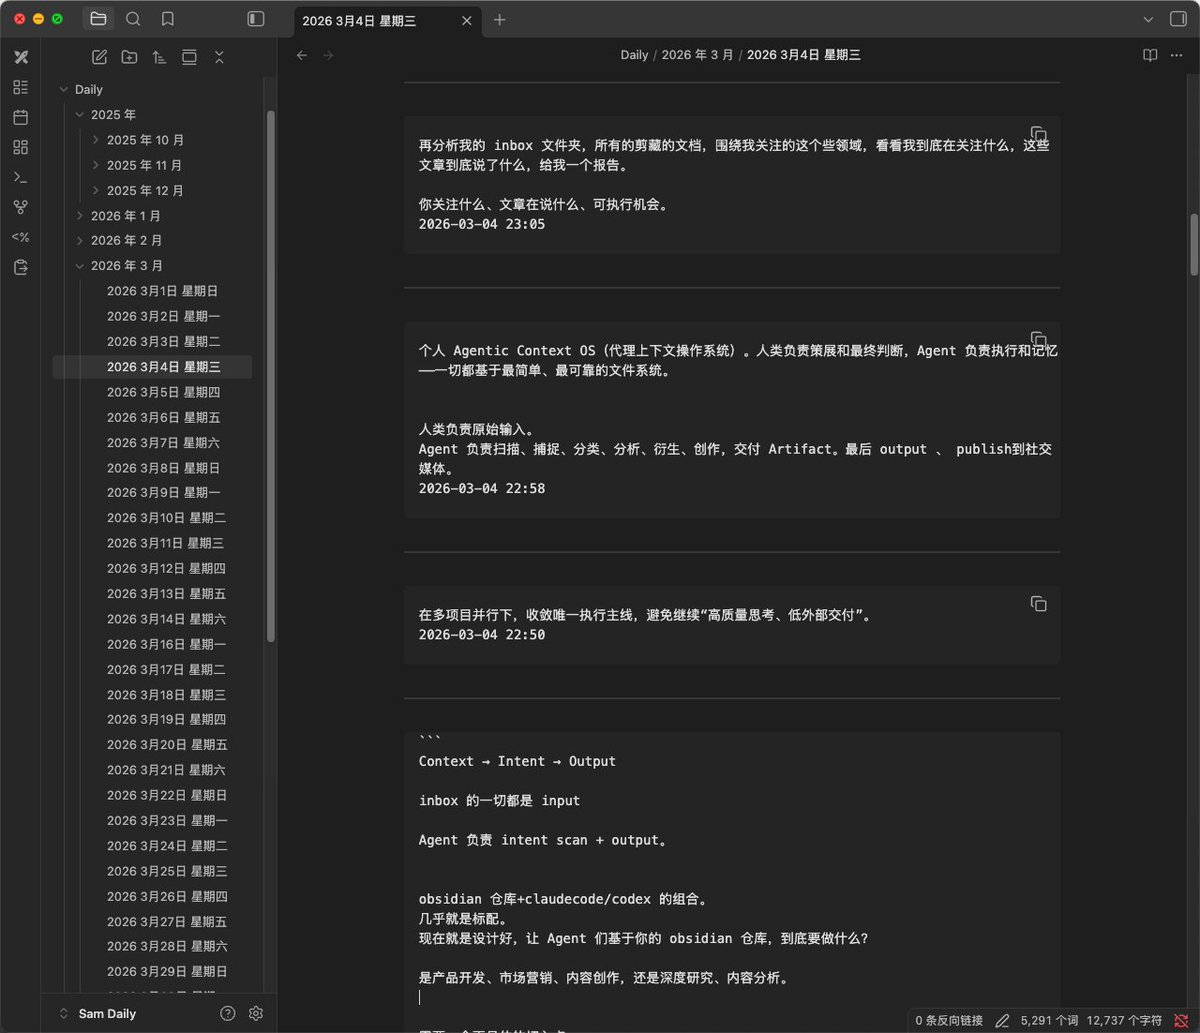Open the file explorer panel icon
Screen dimensions: 1200x1033
[98, 19]
